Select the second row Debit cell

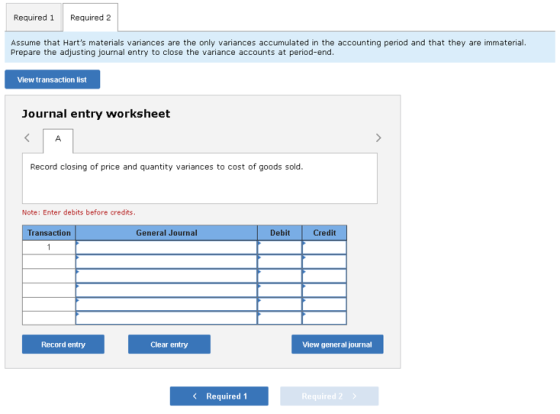click(x=280, y=261)
